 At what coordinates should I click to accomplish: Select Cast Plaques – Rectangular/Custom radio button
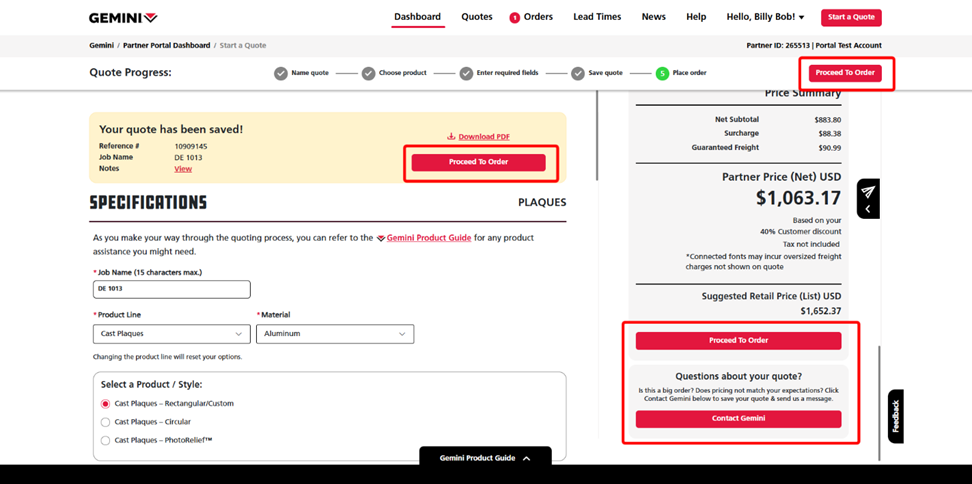(106, 404)
